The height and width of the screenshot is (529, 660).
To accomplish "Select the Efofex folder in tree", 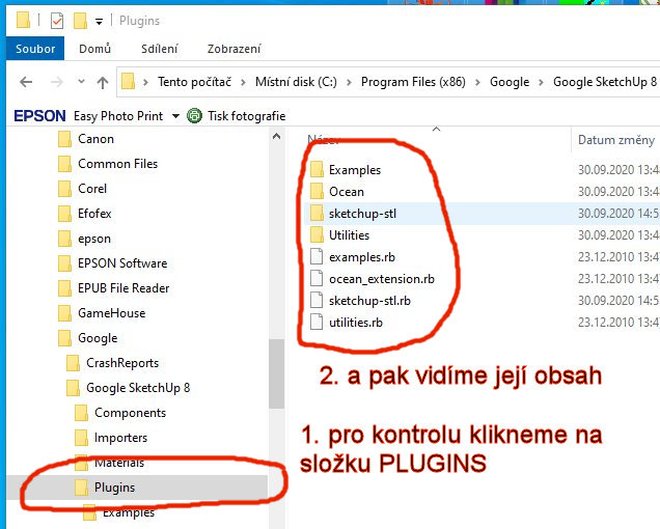I will click(95, 213).
